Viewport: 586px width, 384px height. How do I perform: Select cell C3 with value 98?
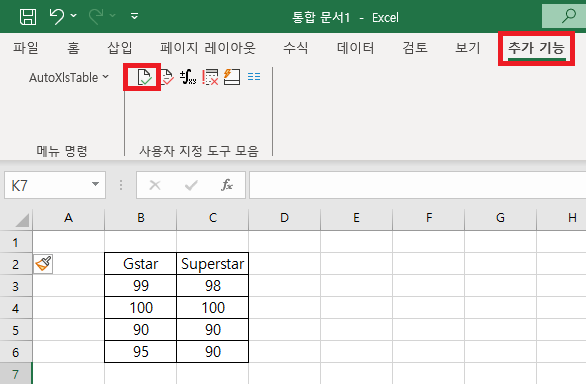[x=213, y=286]
